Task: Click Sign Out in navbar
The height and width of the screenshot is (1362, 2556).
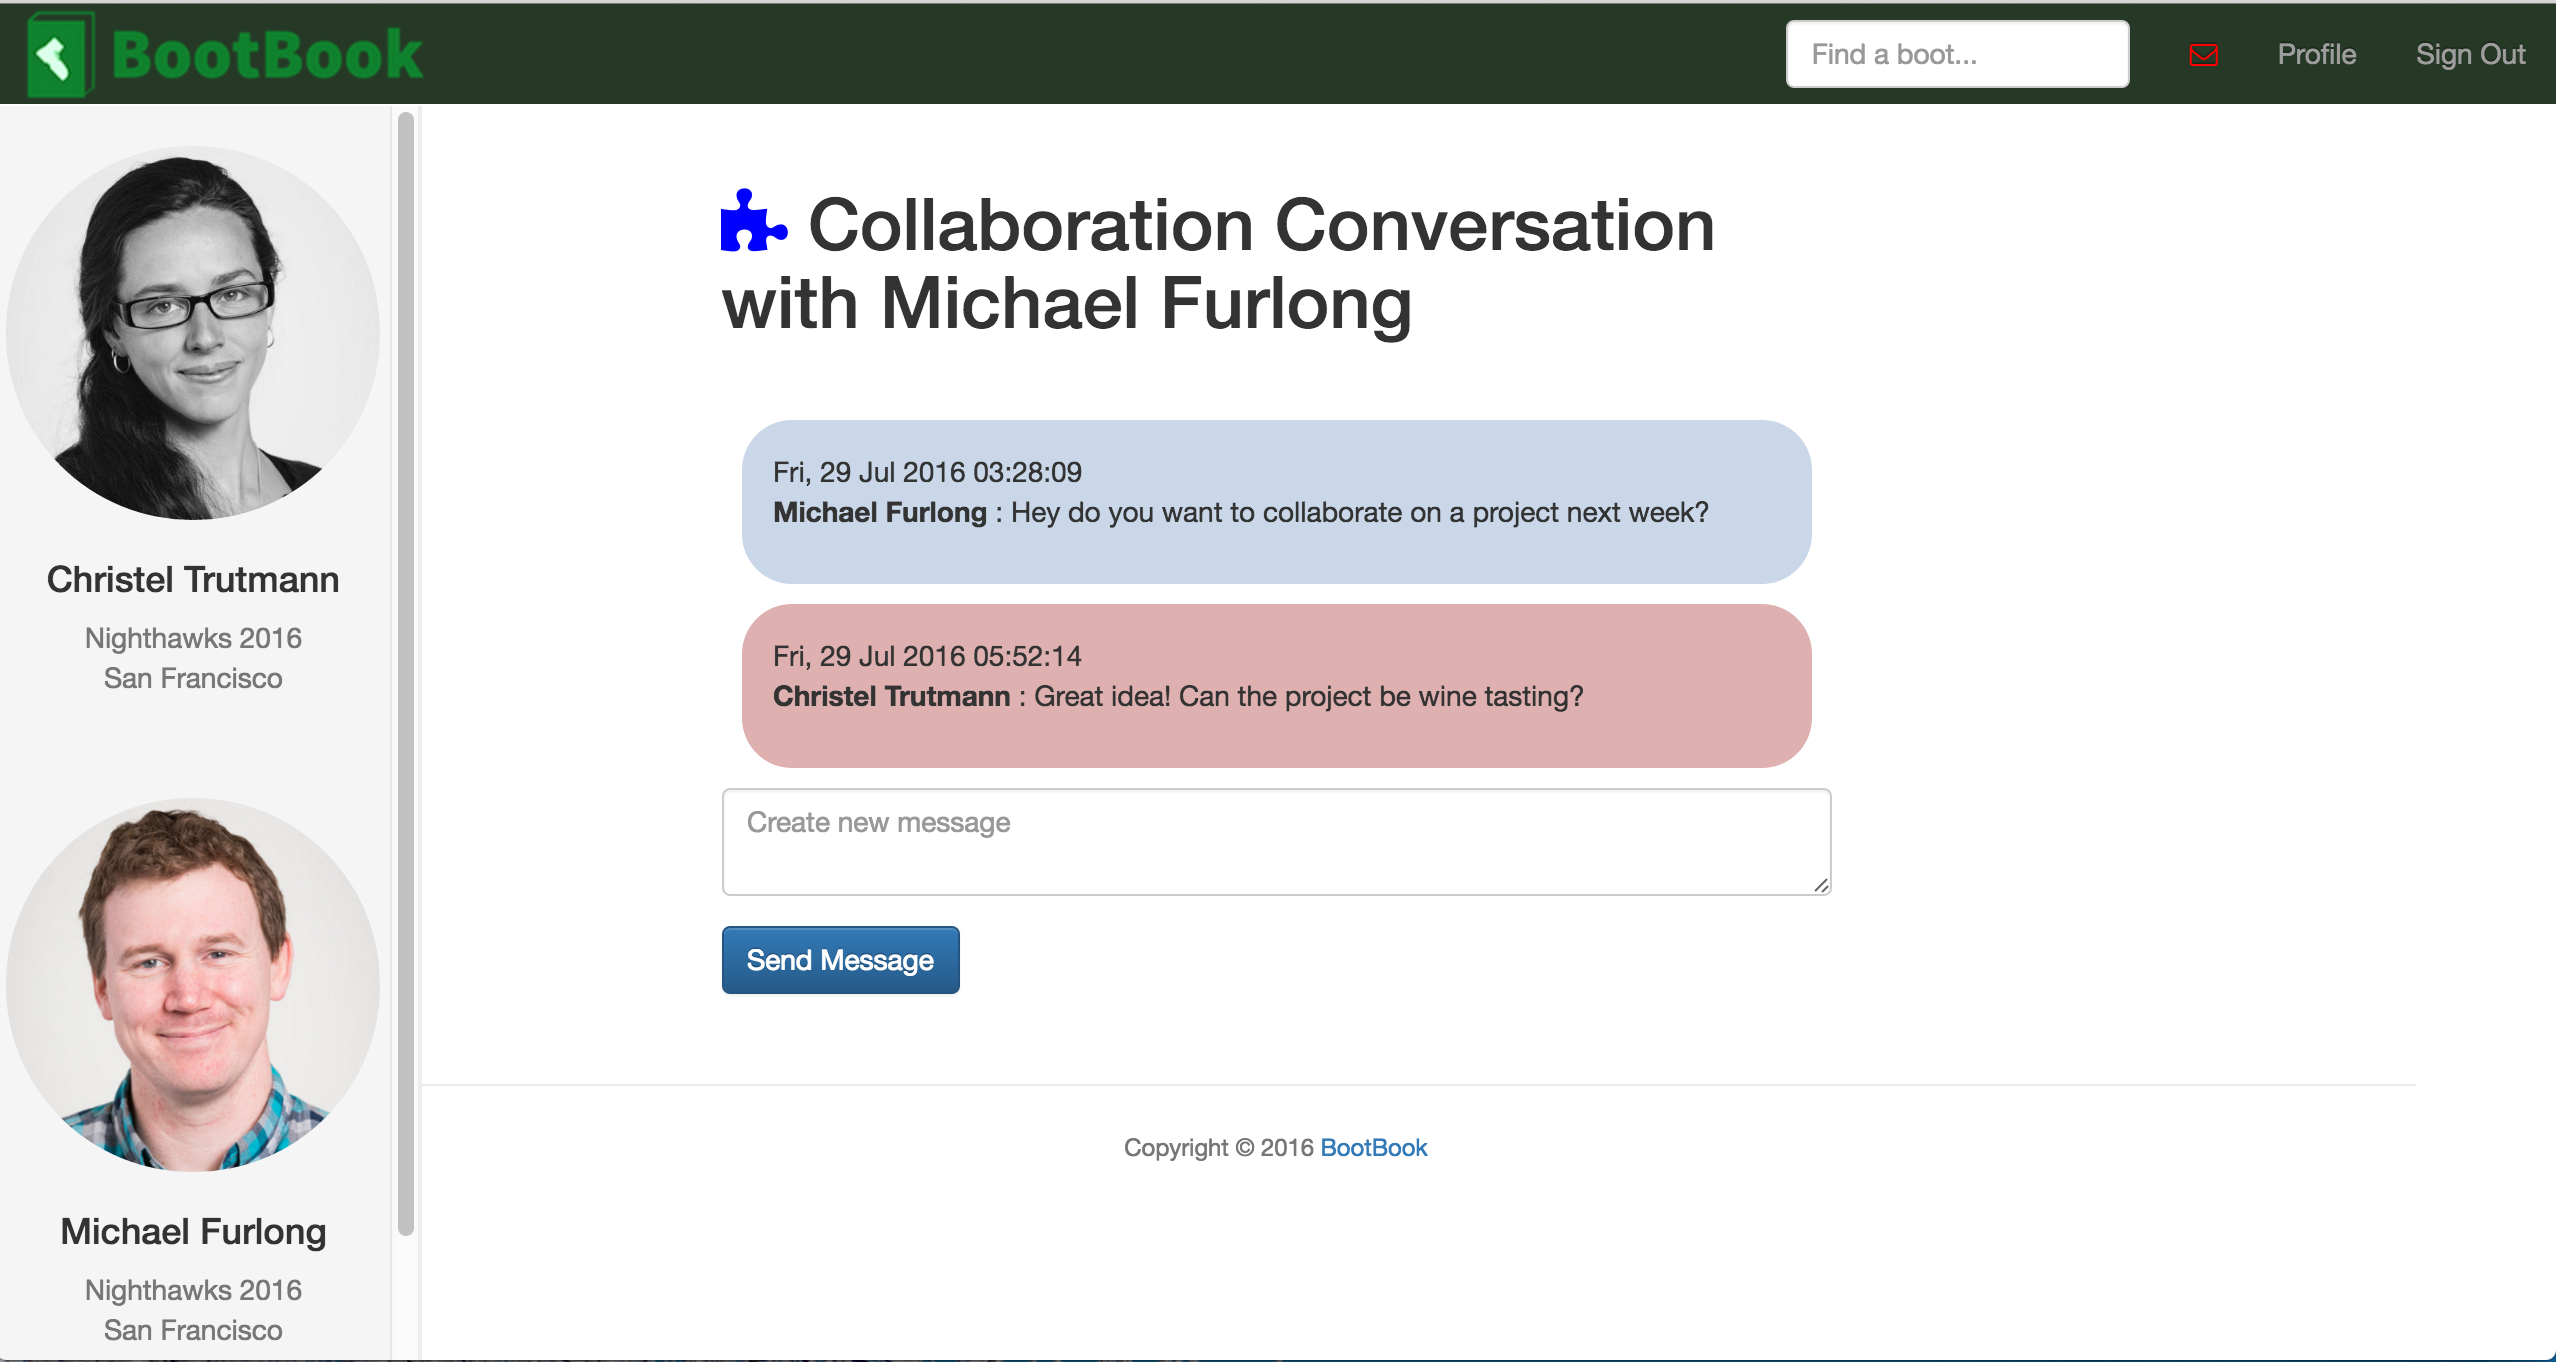Action: click(2470, 55)
